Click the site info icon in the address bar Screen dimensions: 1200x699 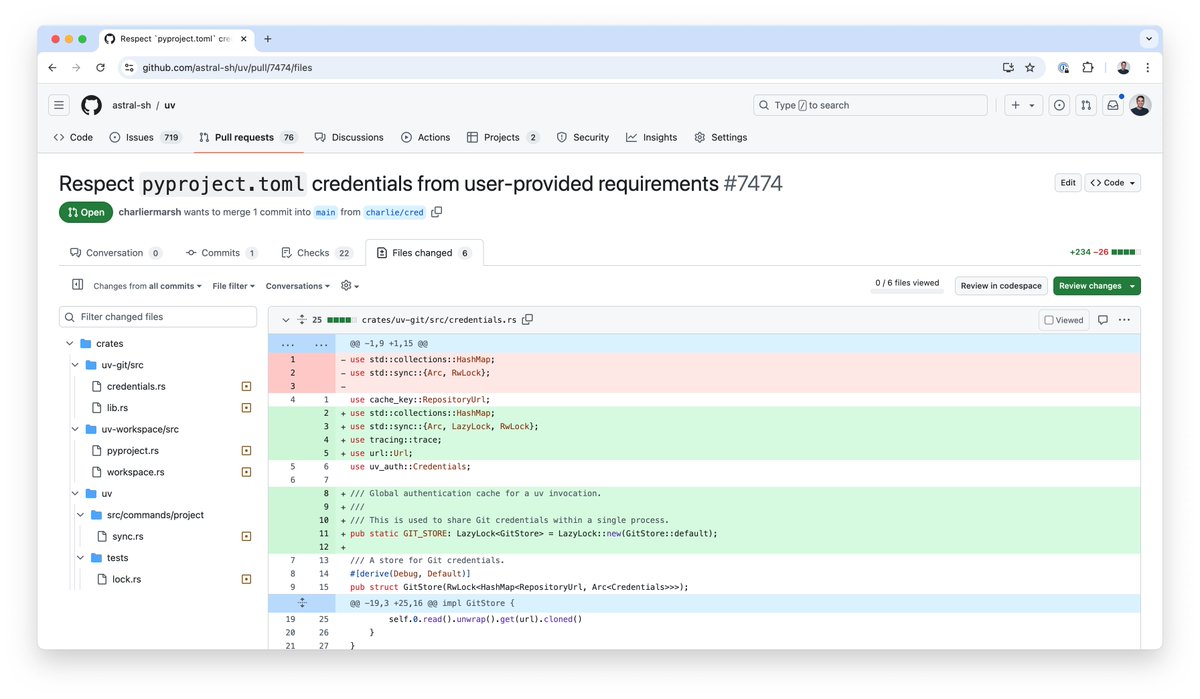(x=130, y=67)
